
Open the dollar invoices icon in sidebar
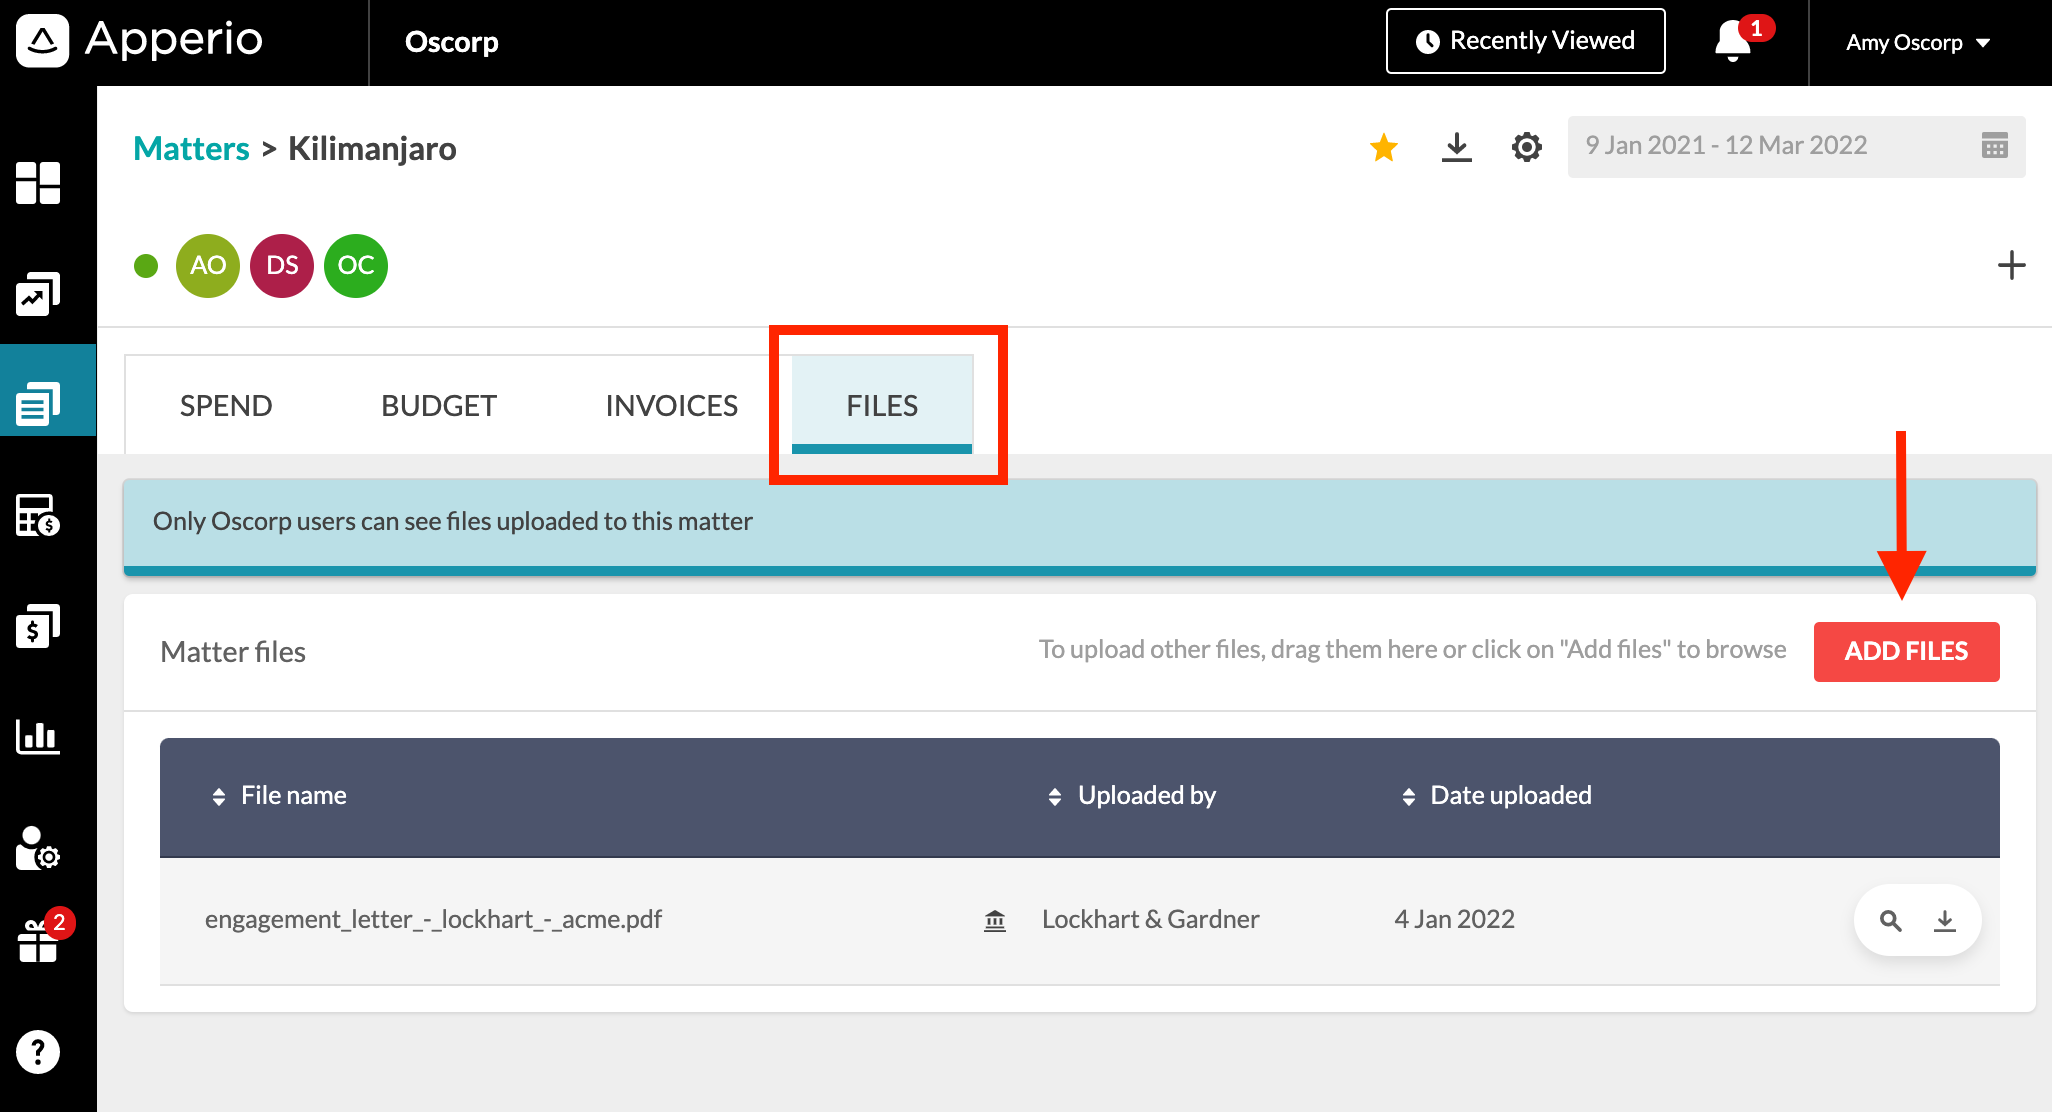pyautogui.click(x=38, y=626)
